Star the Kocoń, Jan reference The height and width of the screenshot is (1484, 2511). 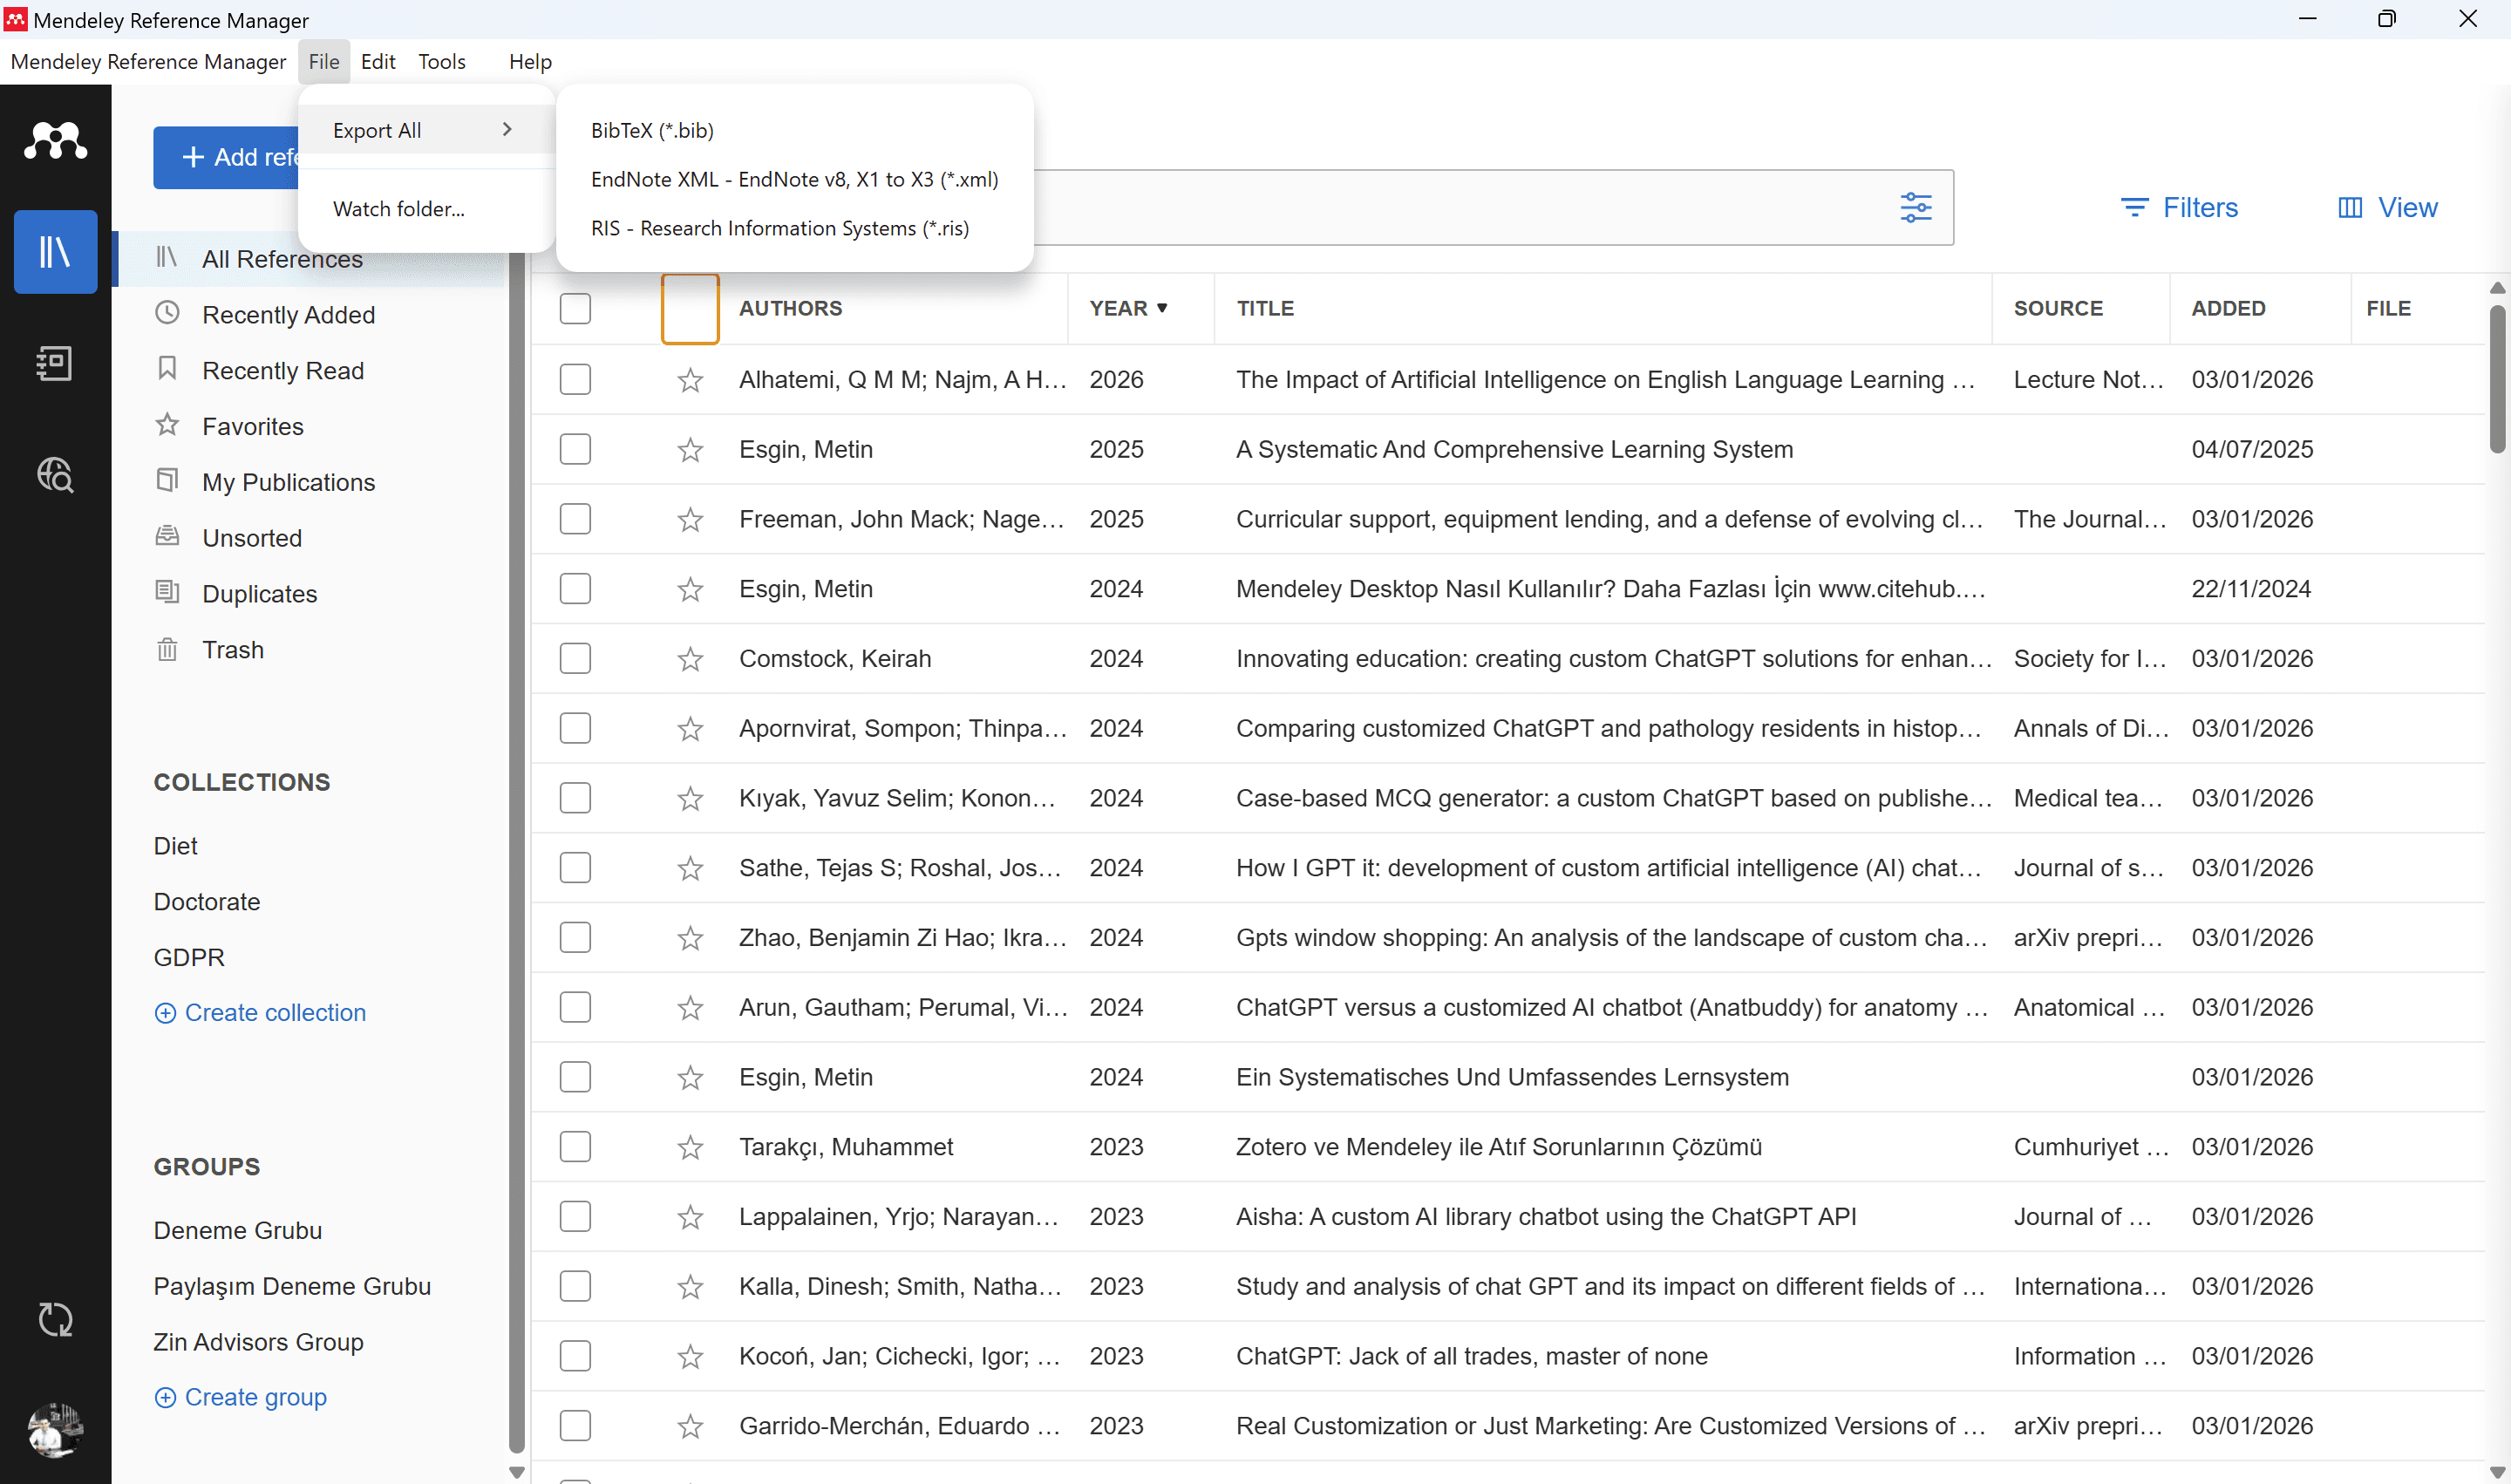pos(690,1357)
